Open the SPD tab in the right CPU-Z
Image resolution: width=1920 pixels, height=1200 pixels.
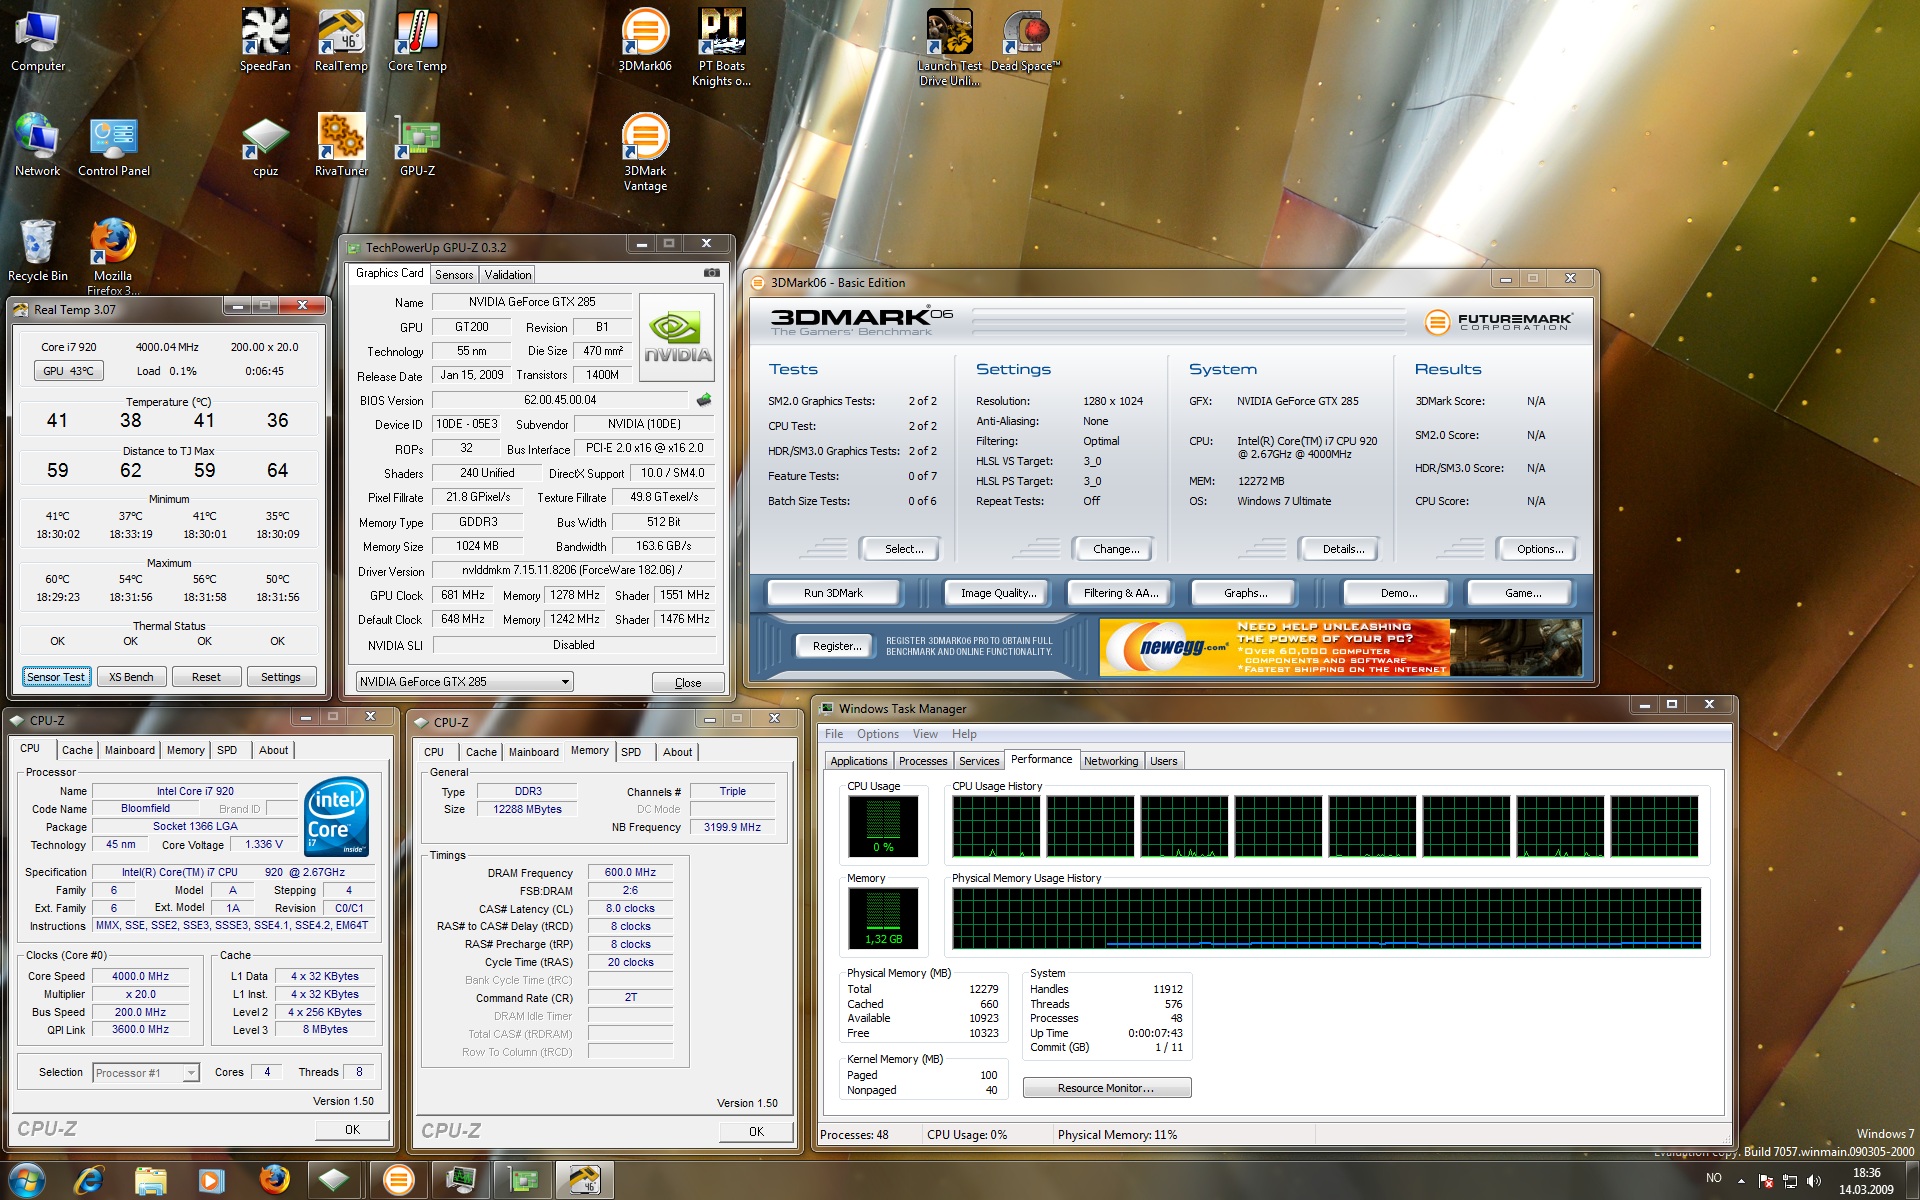pyautogui.click(x=631, y=752)
